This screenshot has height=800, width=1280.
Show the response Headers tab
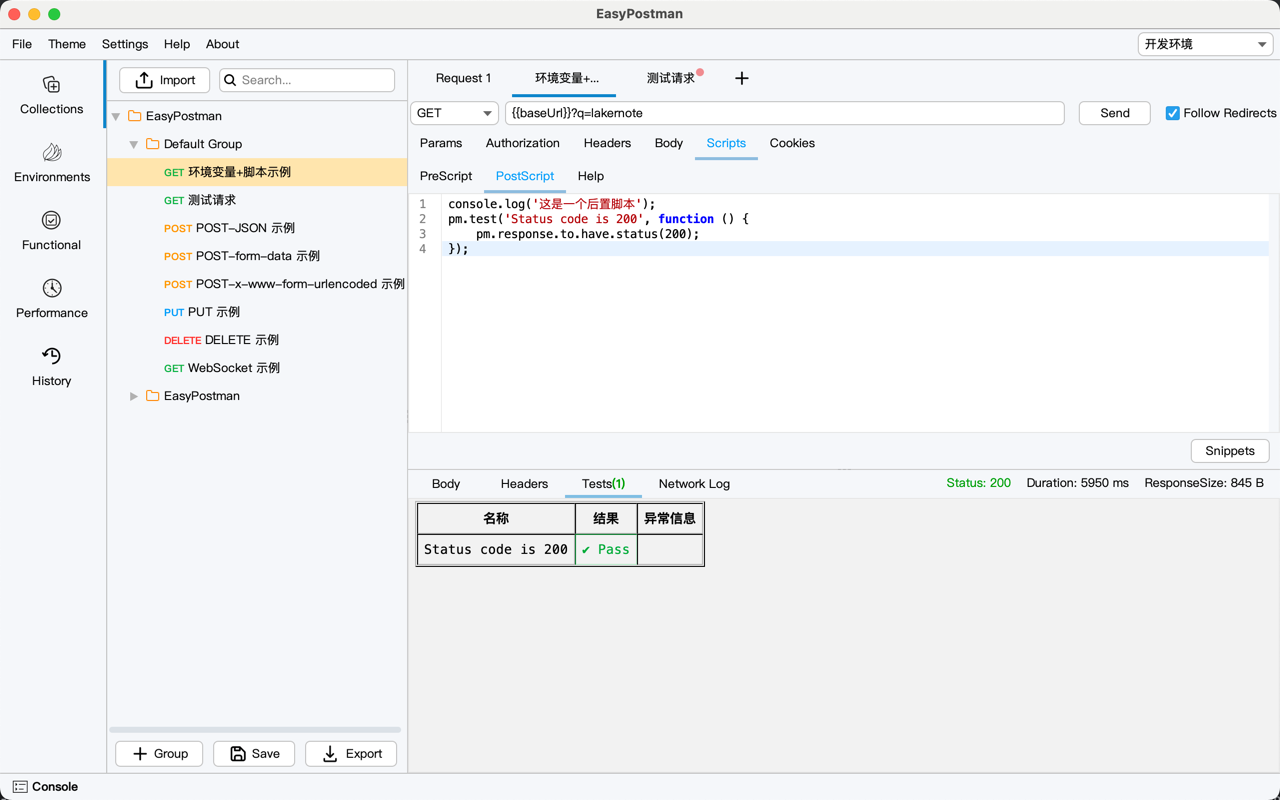click(524, 484)
